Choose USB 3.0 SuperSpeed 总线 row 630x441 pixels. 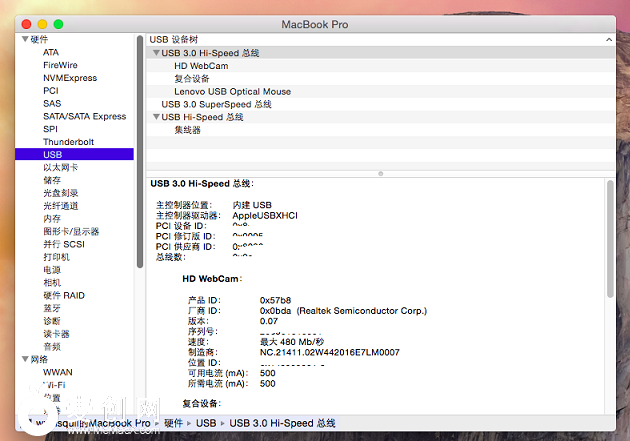click(216, 104)
